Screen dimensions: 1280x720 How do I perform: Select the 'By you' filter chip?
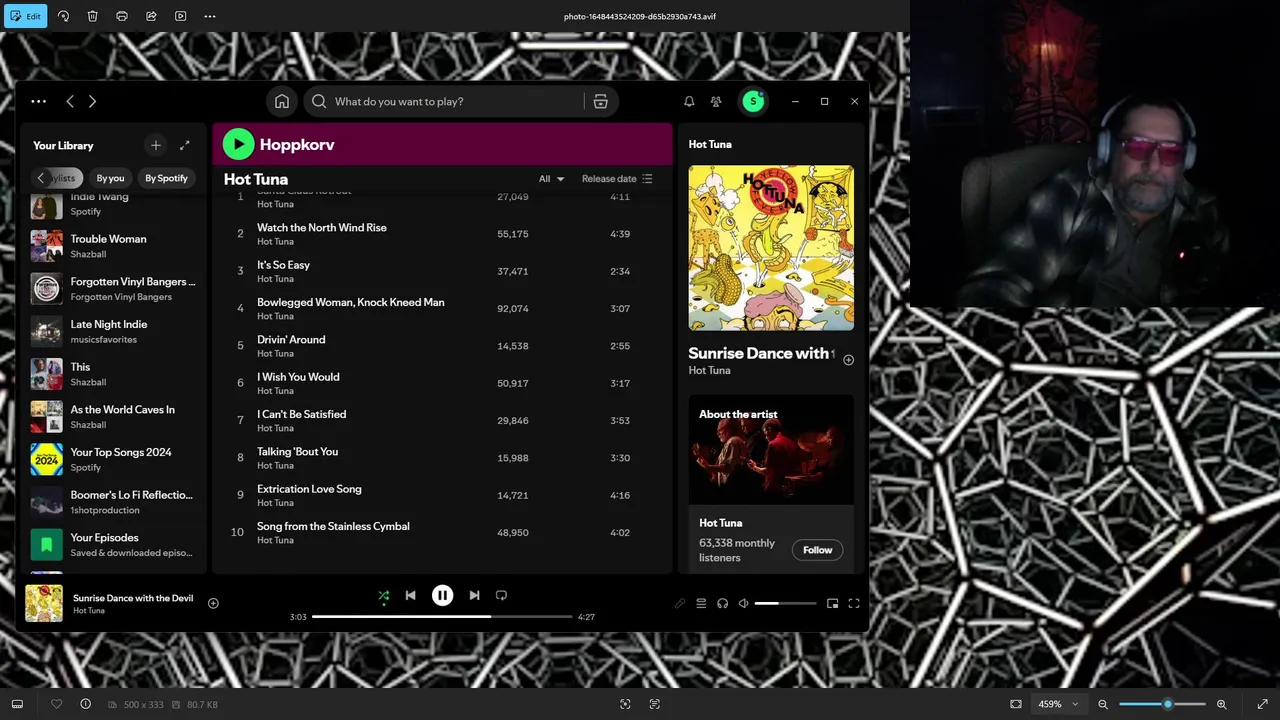[x=110, y=178]
